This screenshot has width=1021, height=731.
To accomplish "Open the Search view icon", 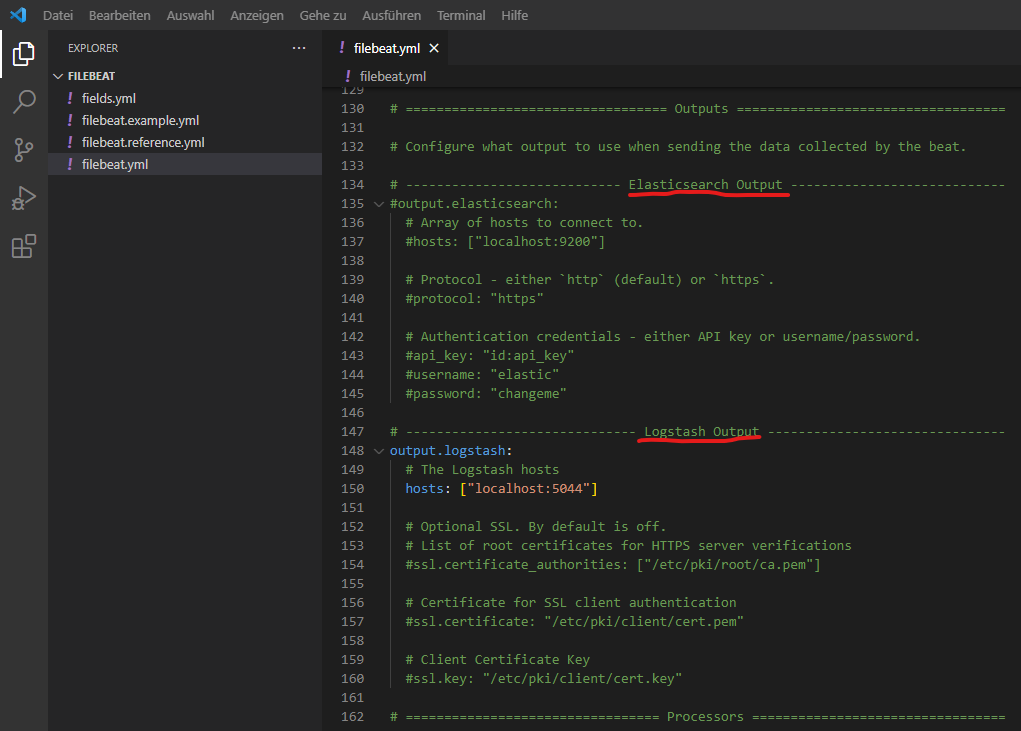I will click(x=24, y=101).
